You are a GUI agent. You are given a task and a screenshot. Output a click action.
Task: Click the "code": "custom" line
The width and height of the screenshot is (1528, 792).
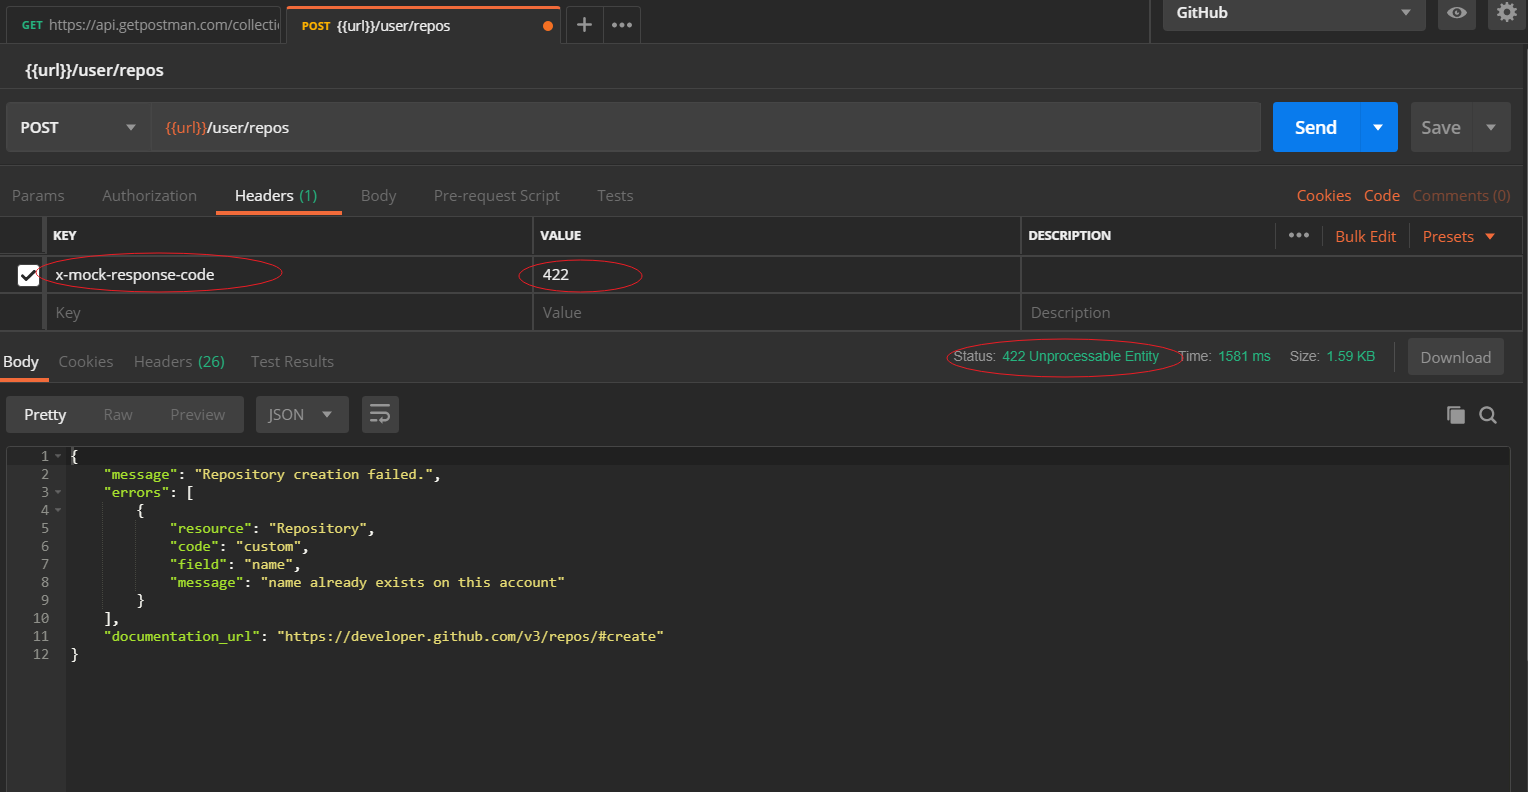(x=239, y=546)
